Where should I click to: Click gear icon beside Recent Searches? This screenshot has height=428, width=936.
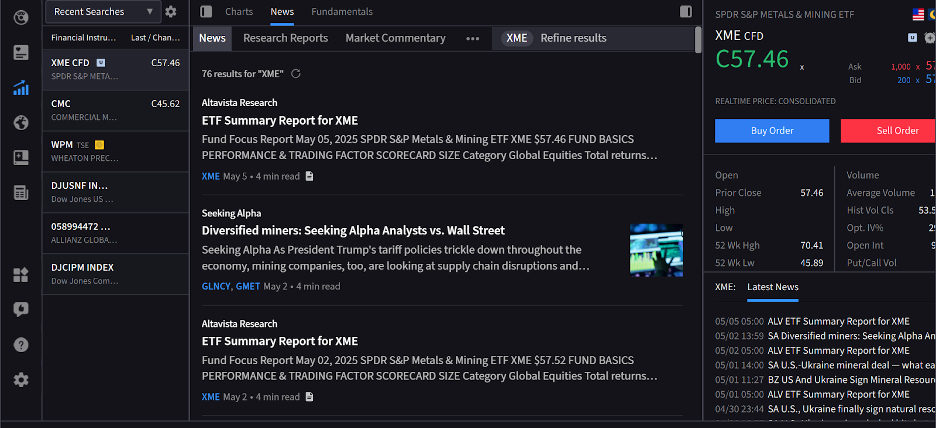[171, 11]
